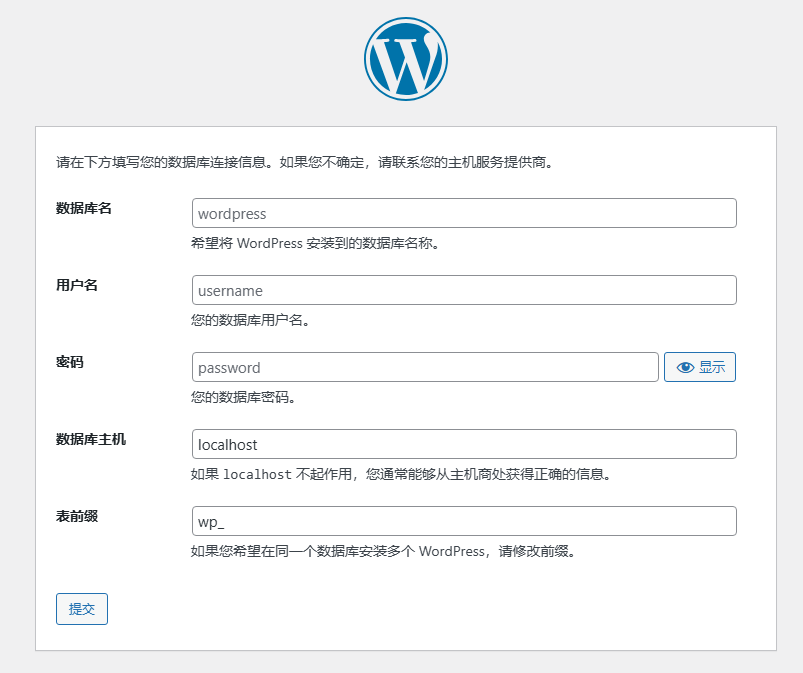Click the WordPress logo at top
Screen dimensions: 803x673
click(405, 60)
